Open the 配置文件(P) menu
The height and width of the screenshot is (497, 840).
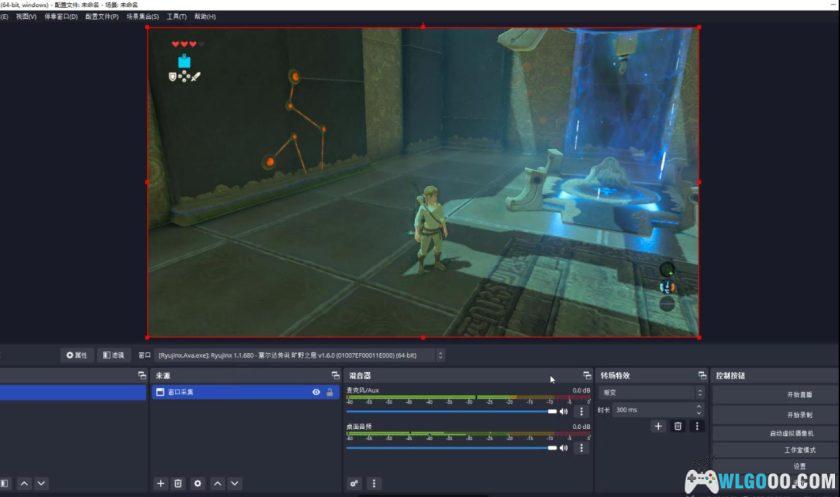102,17
